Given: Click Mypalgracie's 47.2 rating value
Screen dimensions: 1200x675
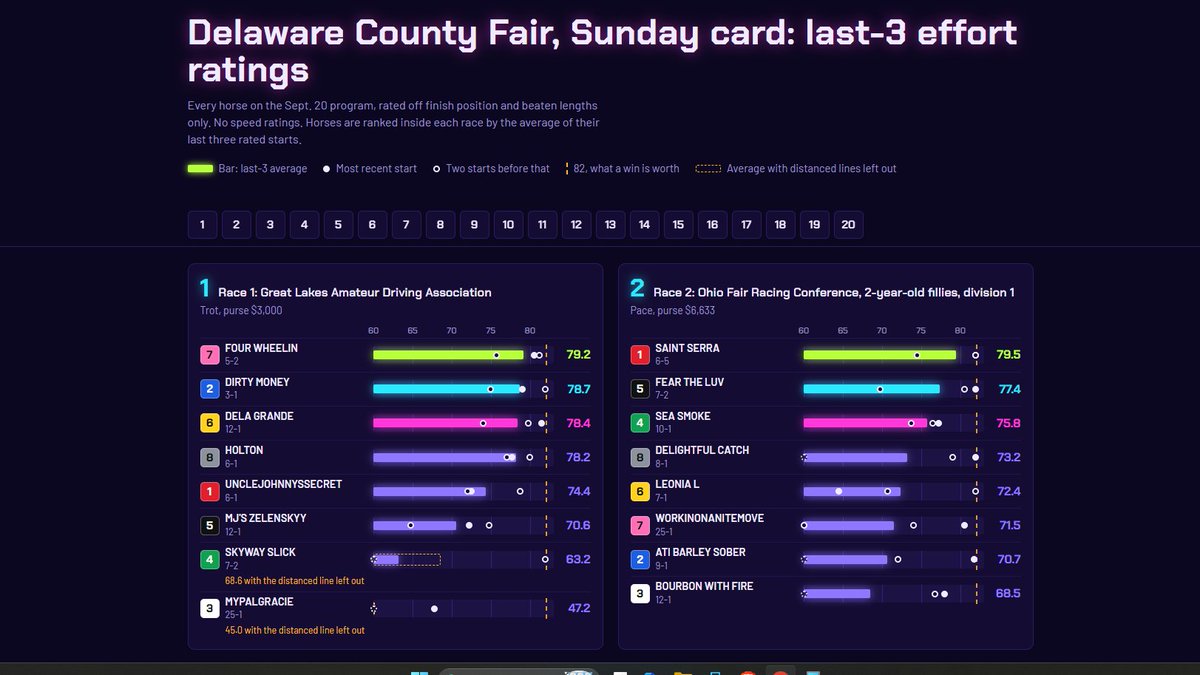Looking at the screenshot, I should click(578, 609).
